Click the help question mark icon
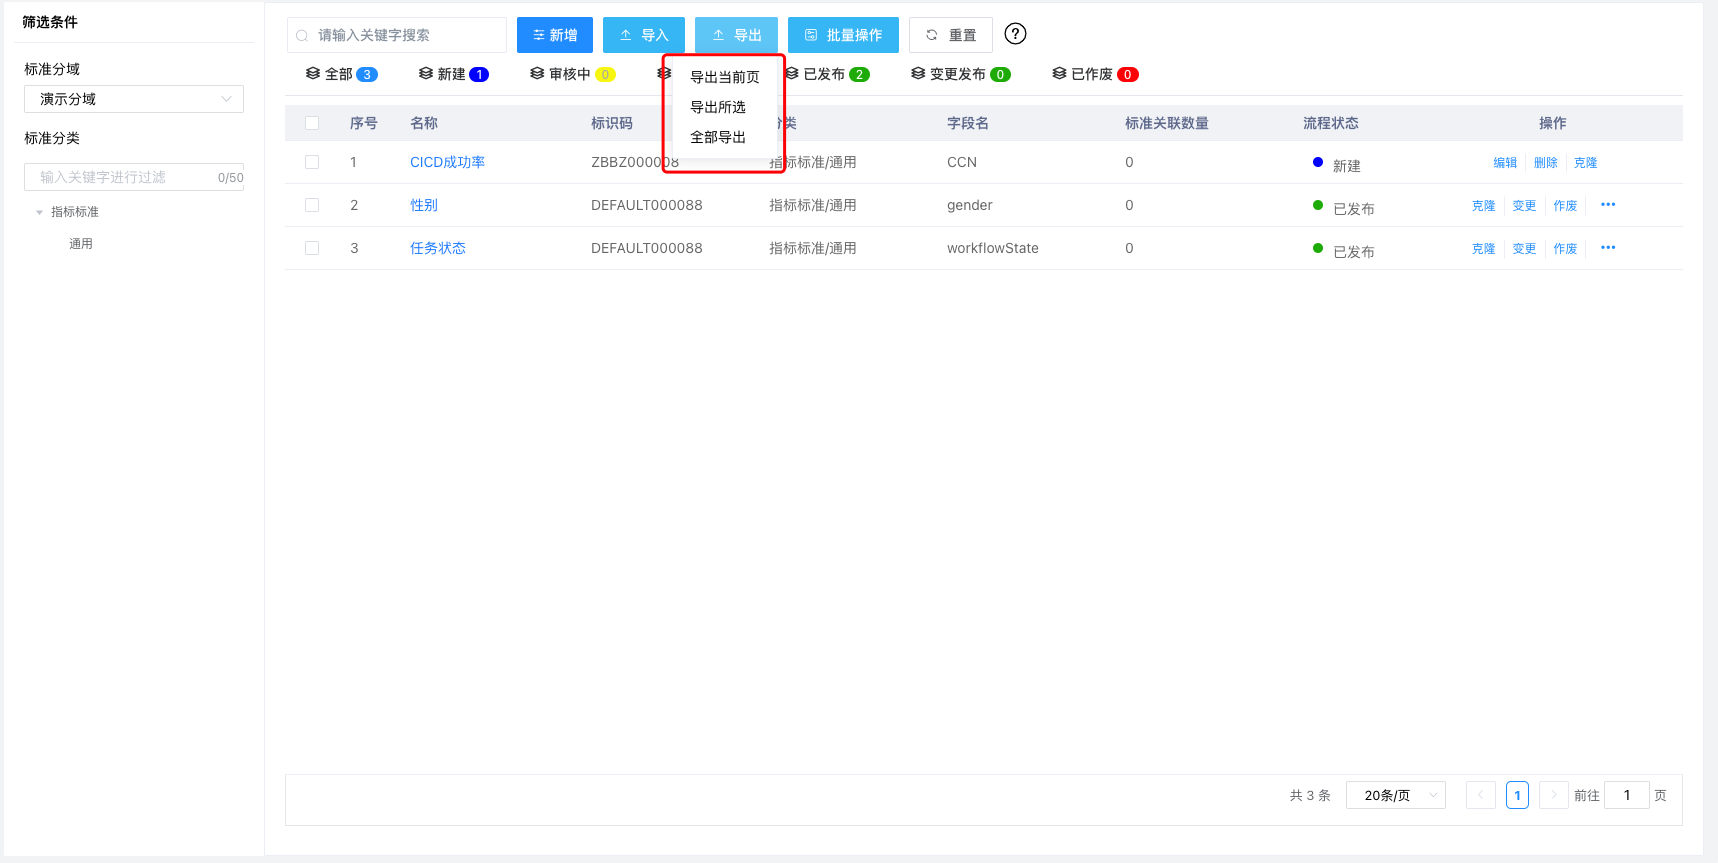This screenshot has width=1718, height=863. [x=1015, y=34]
